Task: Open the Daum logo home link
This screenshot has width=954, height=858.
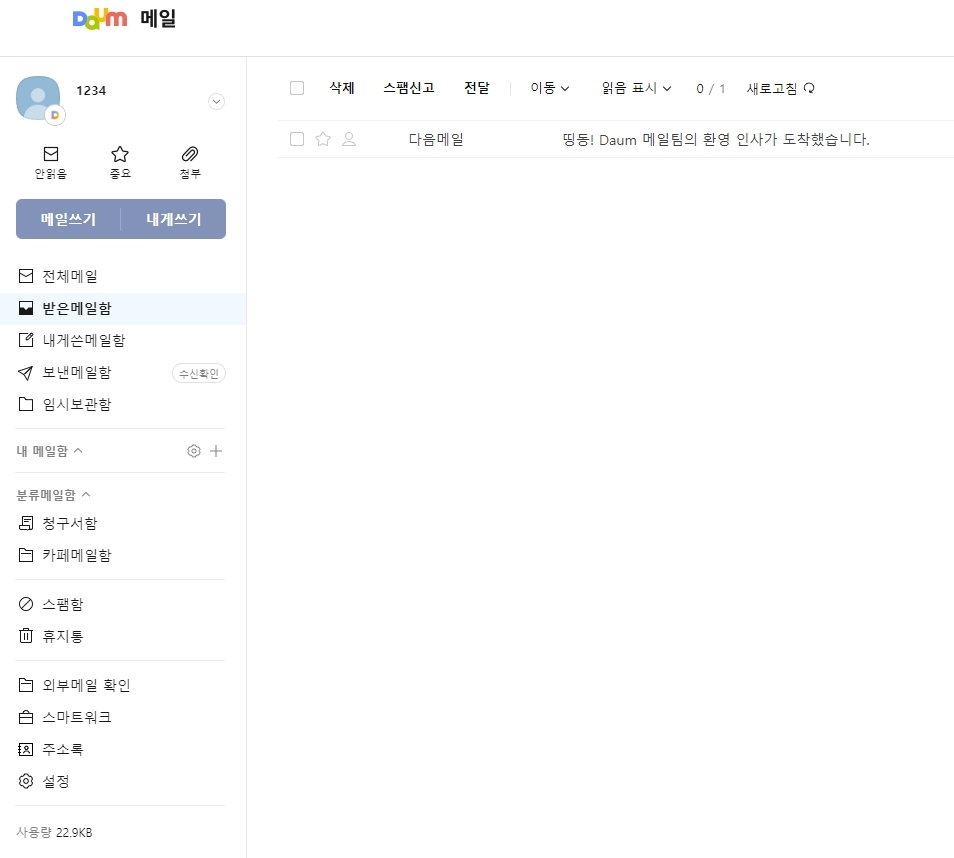Action: (100, 19)
